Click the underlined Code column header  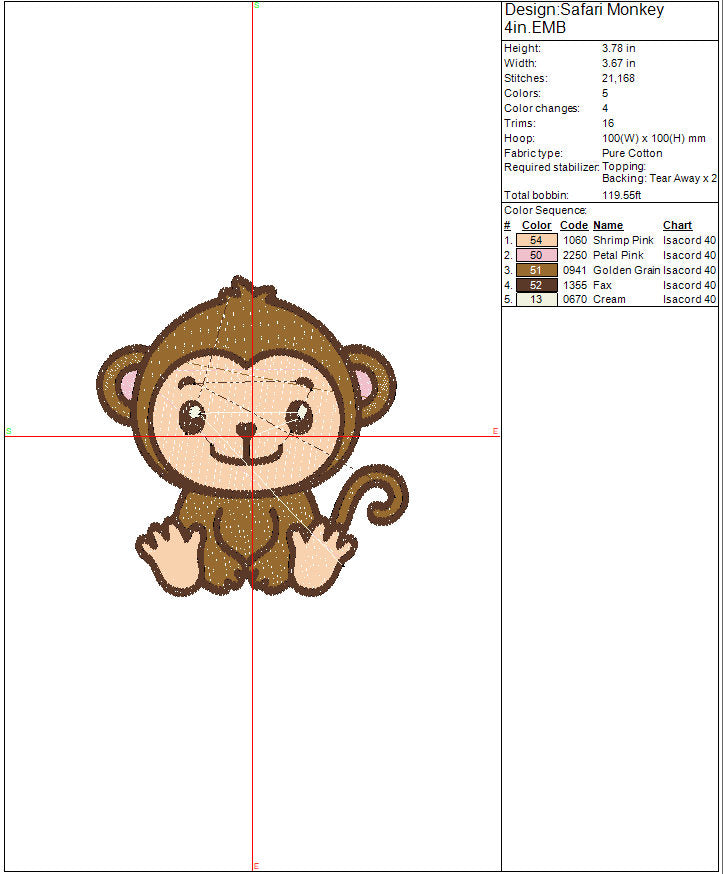coord(573,226)
